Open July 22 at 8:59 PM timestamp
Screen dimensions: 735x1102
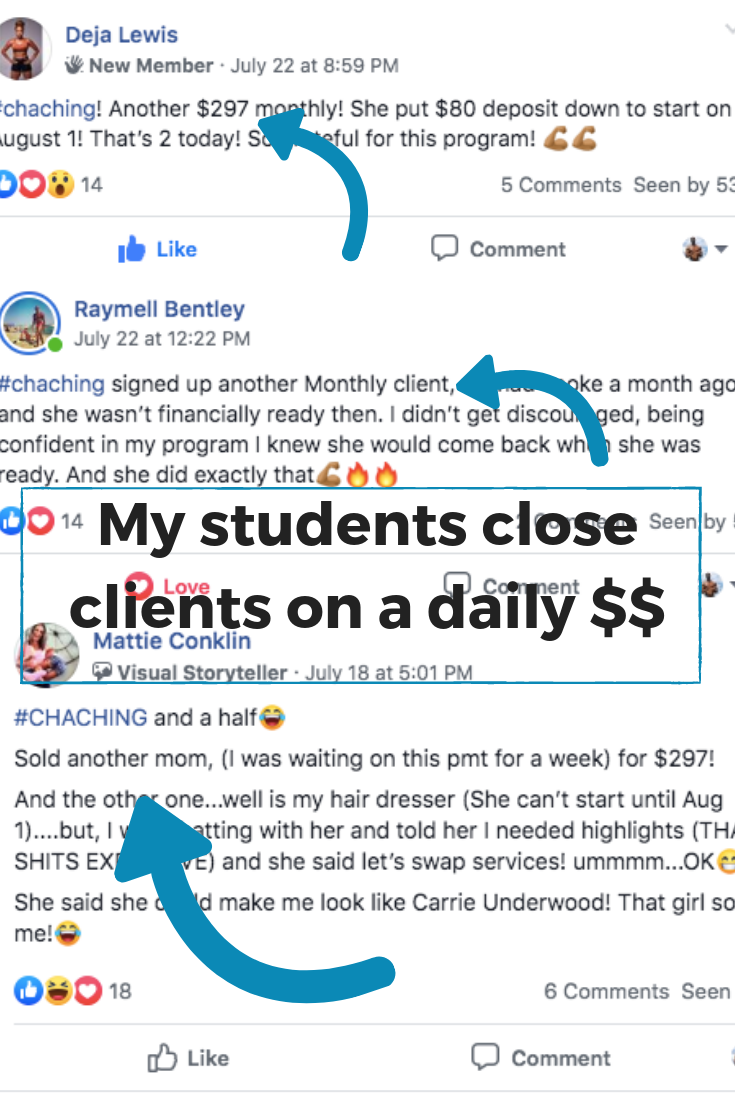click(x=315, y=65)
